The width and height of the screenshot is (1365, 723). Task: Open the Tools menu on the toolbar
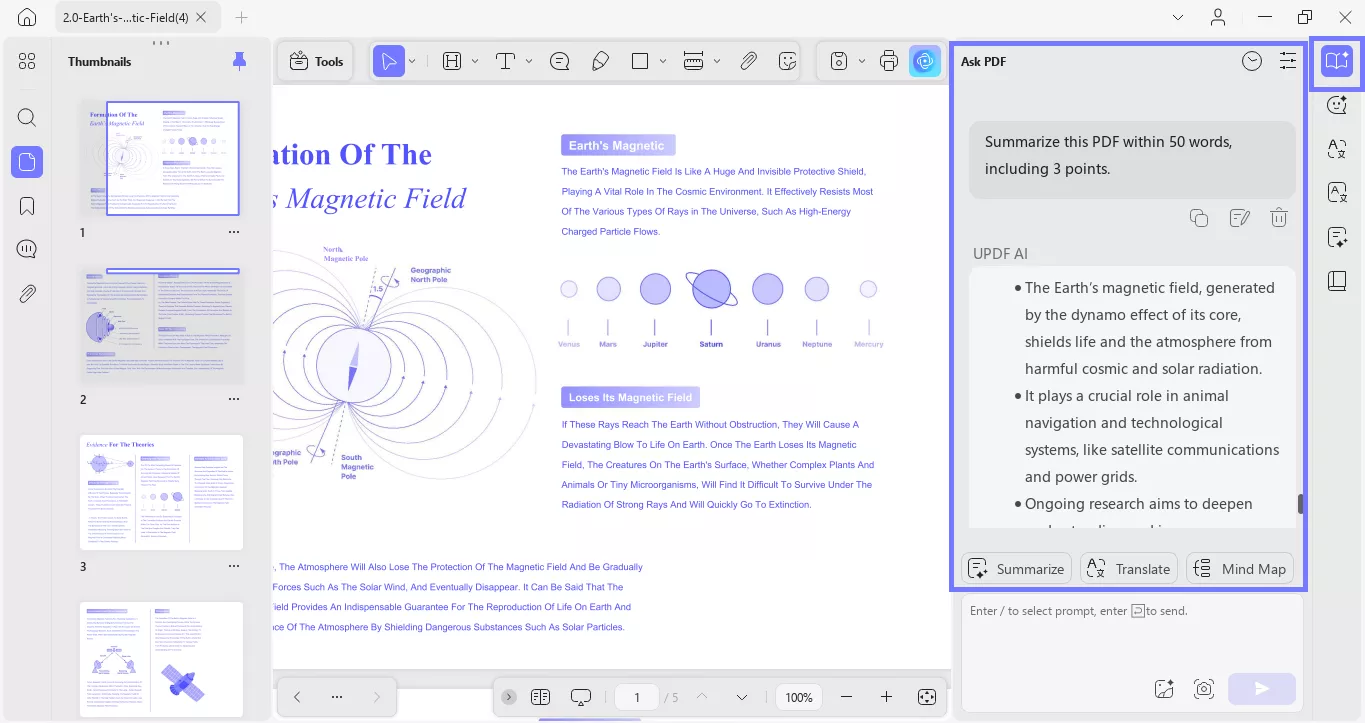tap(315, 60)
